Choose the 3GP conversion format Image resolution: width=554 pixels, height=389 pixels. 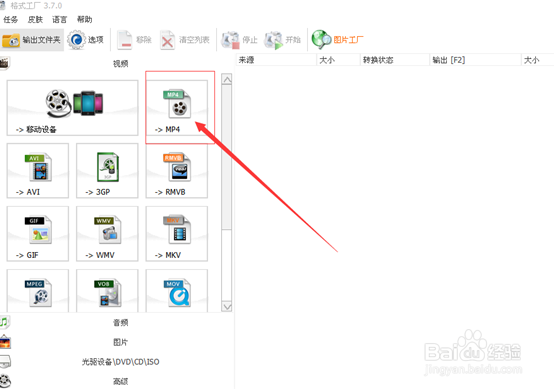107,171
